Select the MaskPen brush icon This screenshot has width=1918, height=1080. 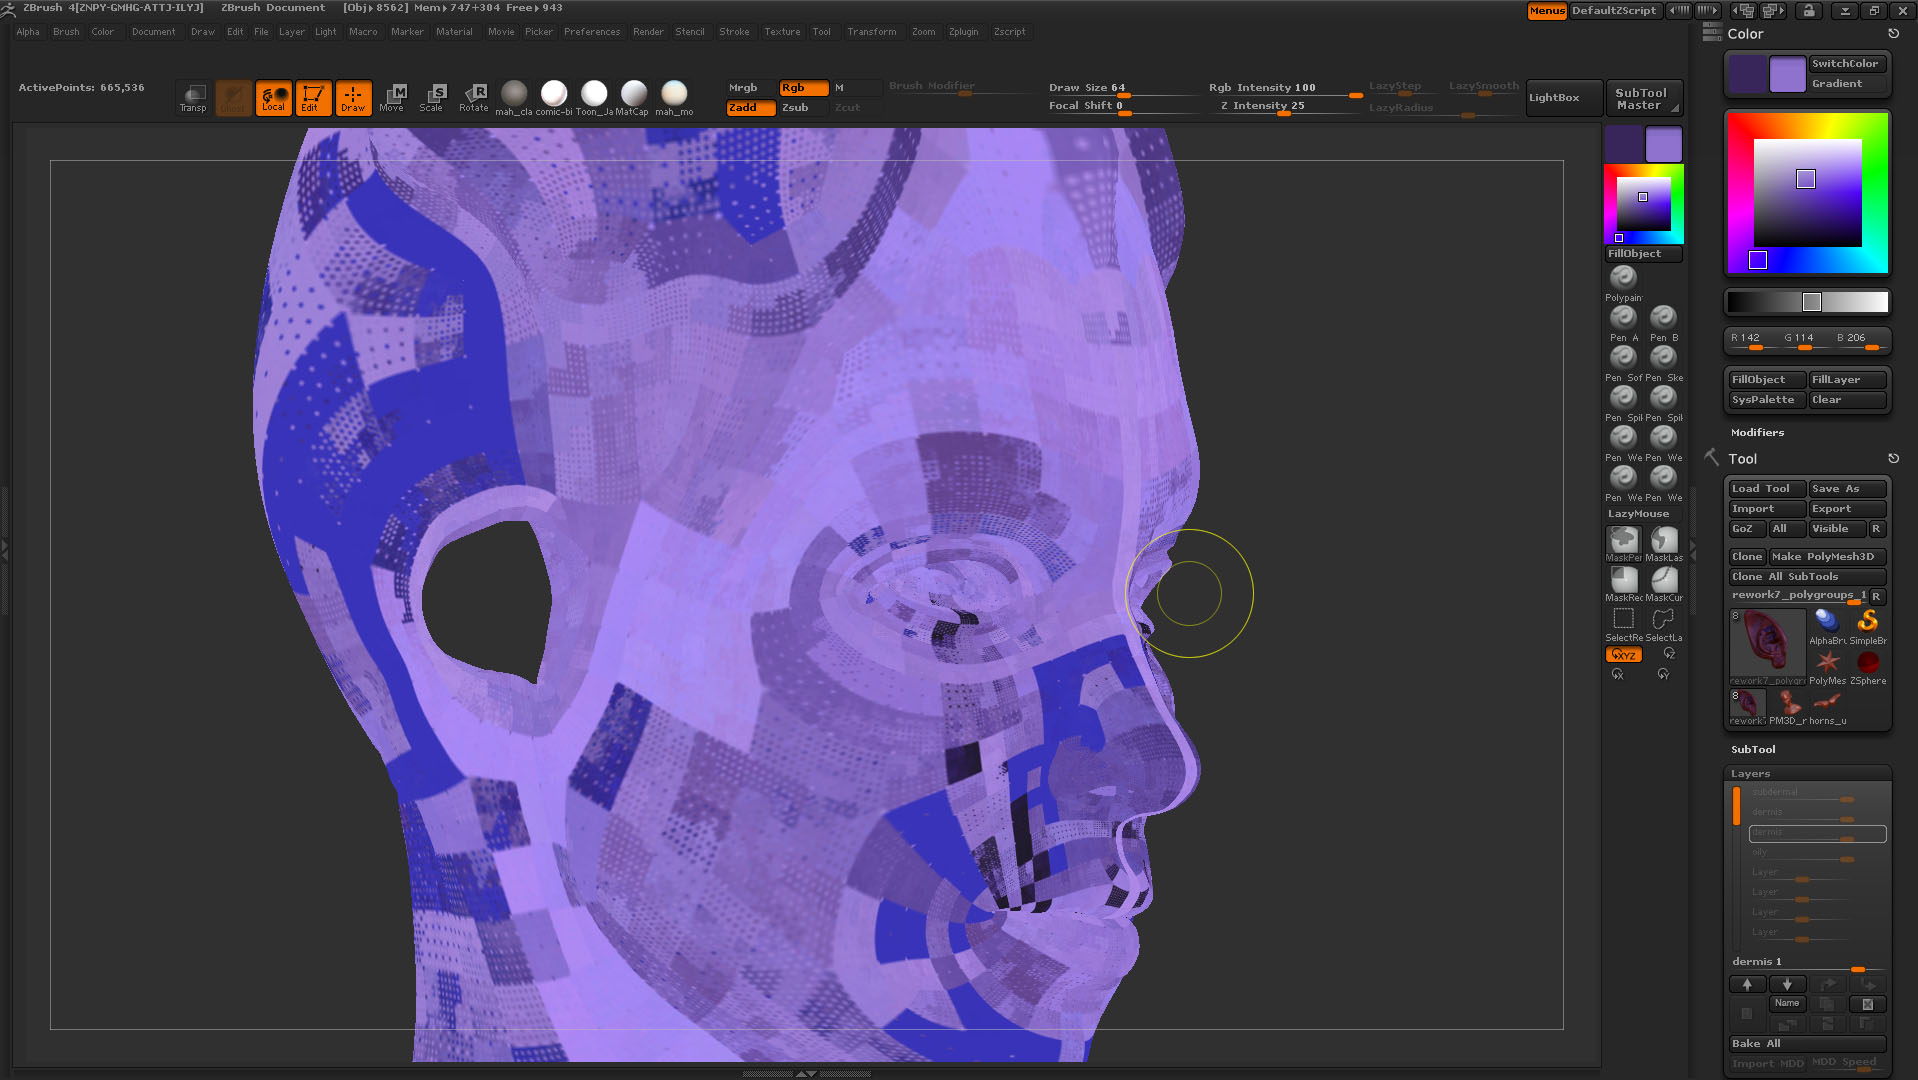point(1622,541)
